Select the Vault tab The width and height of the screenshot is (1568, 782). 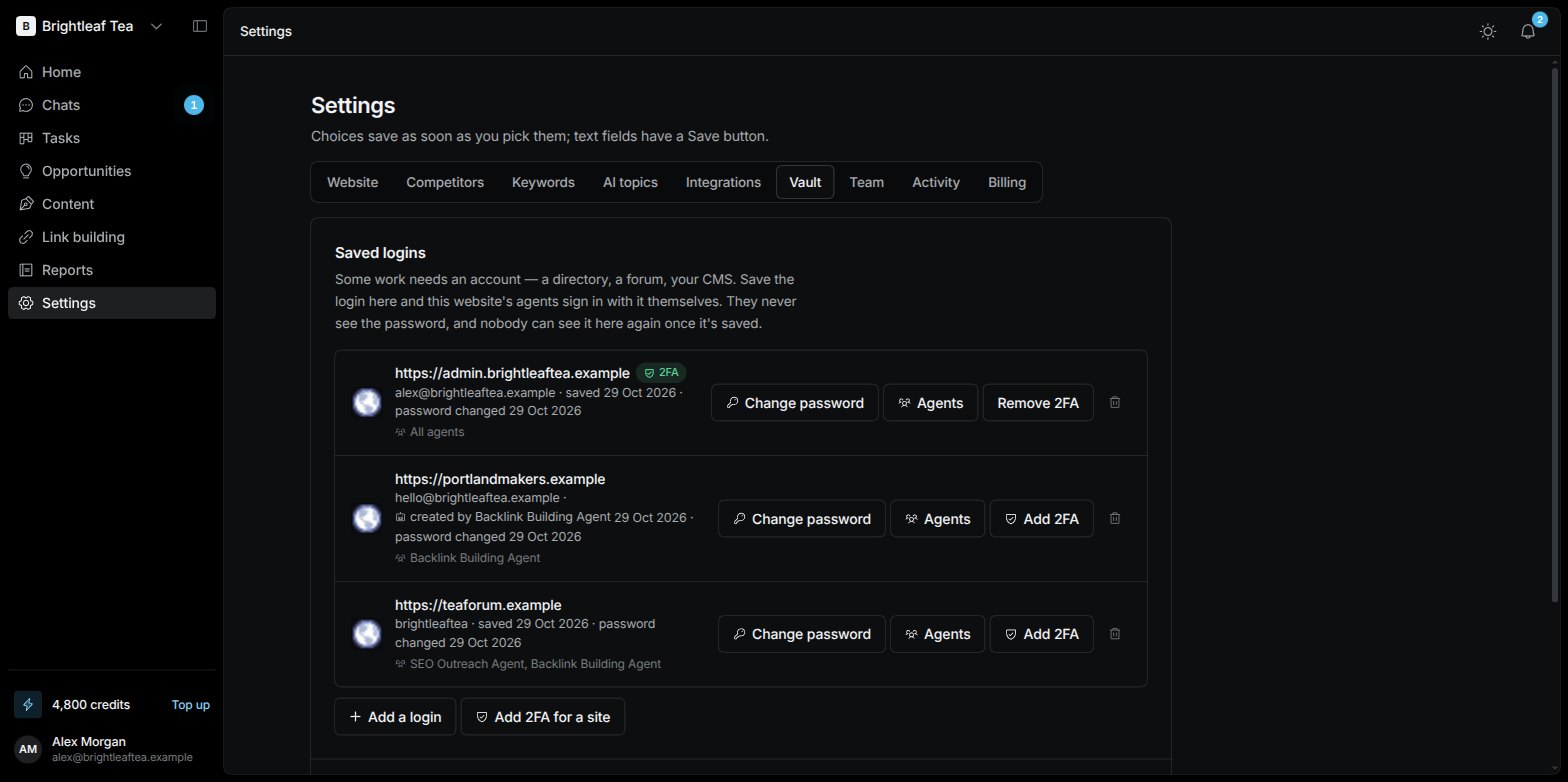tap(805, 182)
